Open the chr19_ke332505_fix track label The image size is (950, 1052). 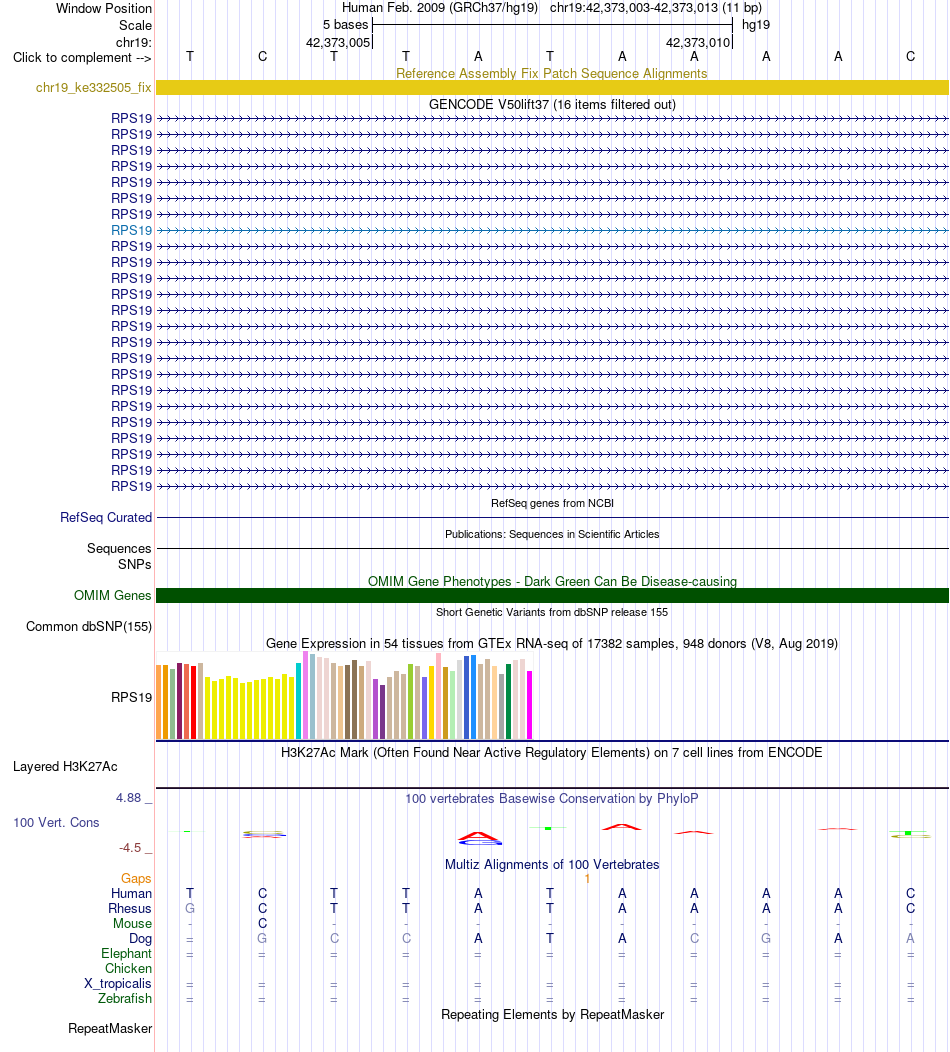click(x=93, y=88)
